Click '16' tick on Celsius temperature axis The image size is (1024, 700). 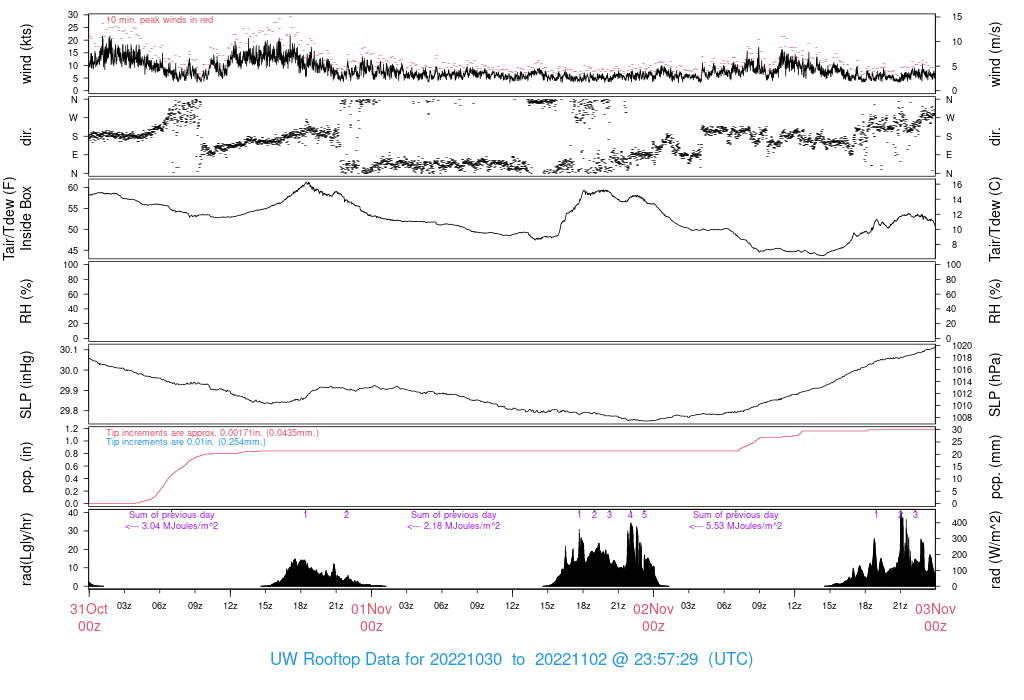[957, 185]
